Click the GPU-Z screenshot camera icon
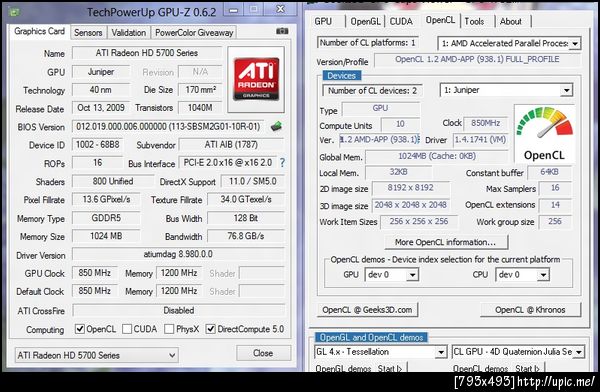 (282, 31)
